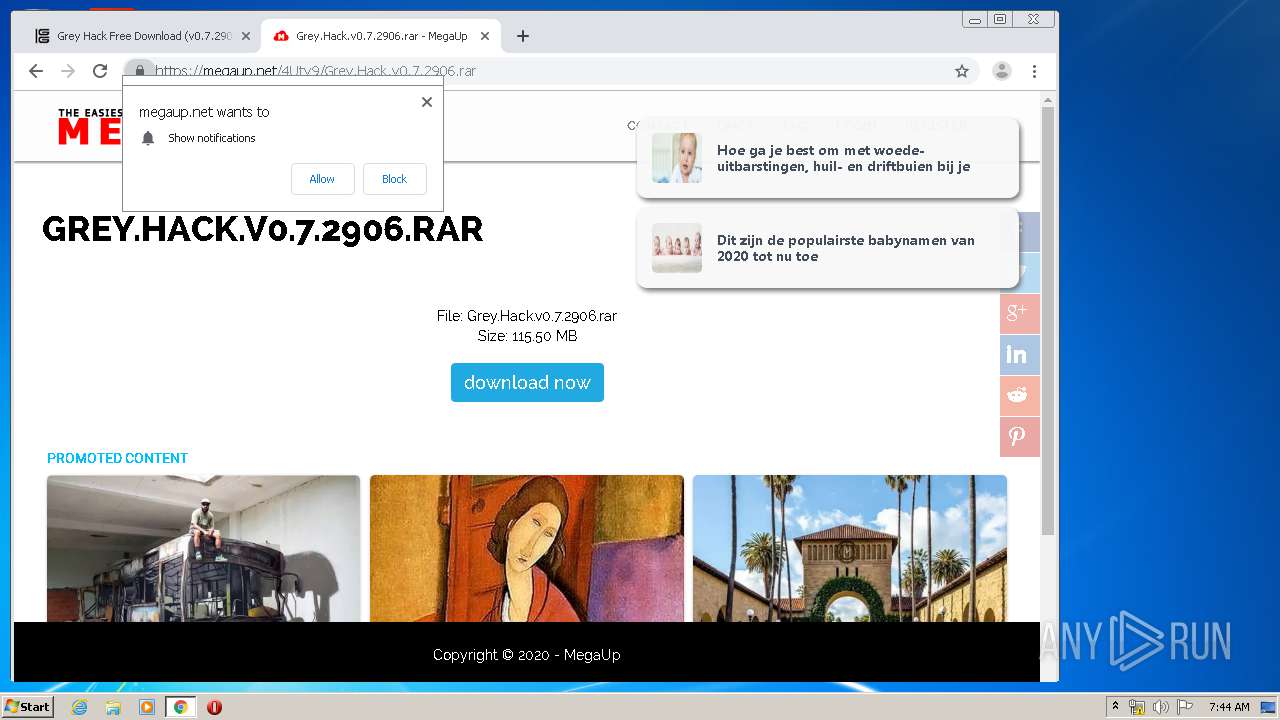Launch Internet Explorer from taskbar
This screenshot has height=720, width=1280.
click(79, 707)
